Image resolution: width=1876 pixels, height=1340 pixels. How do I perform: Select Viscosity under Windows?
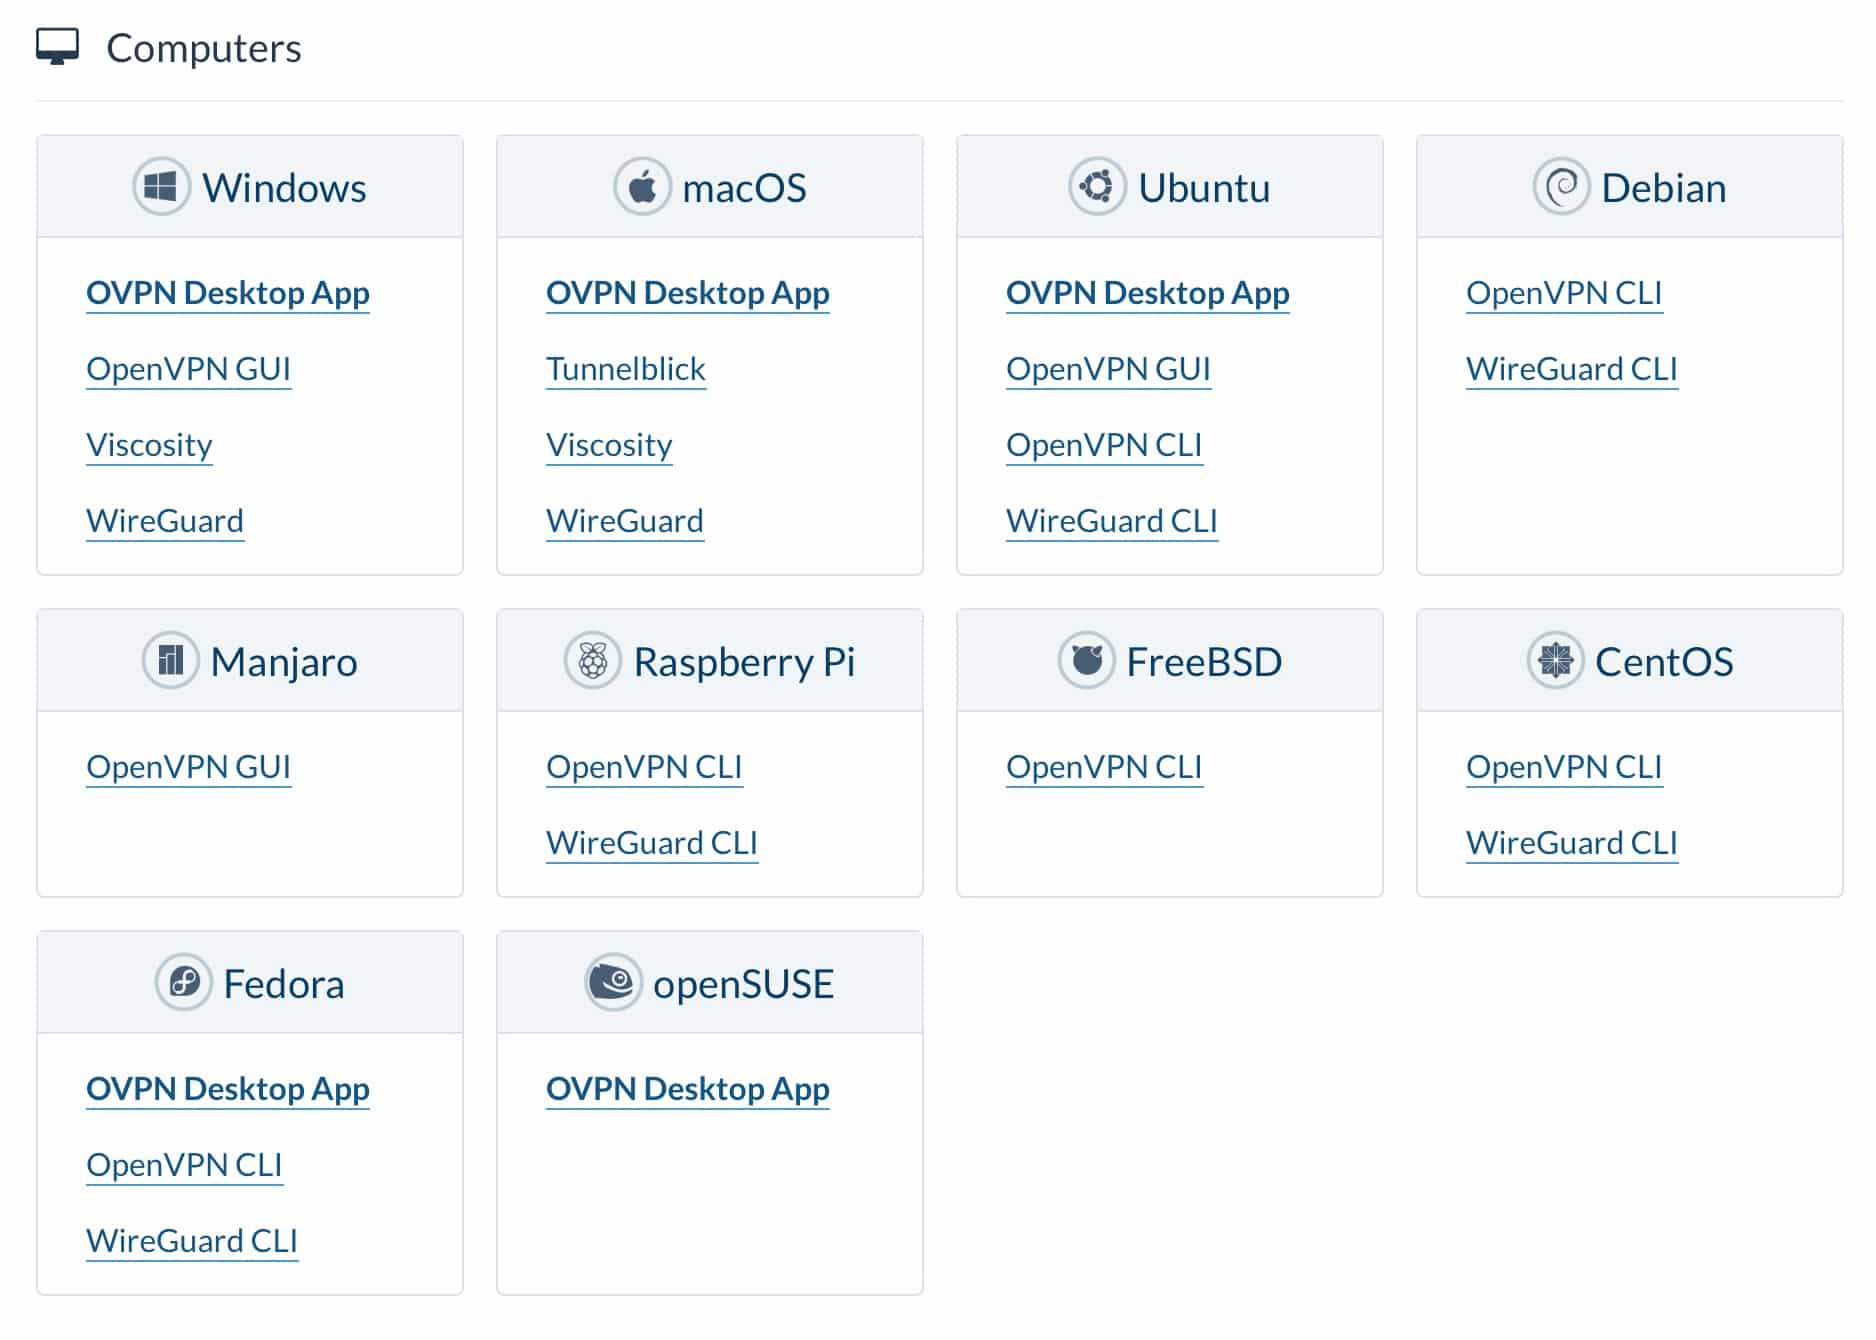[149, 445]
